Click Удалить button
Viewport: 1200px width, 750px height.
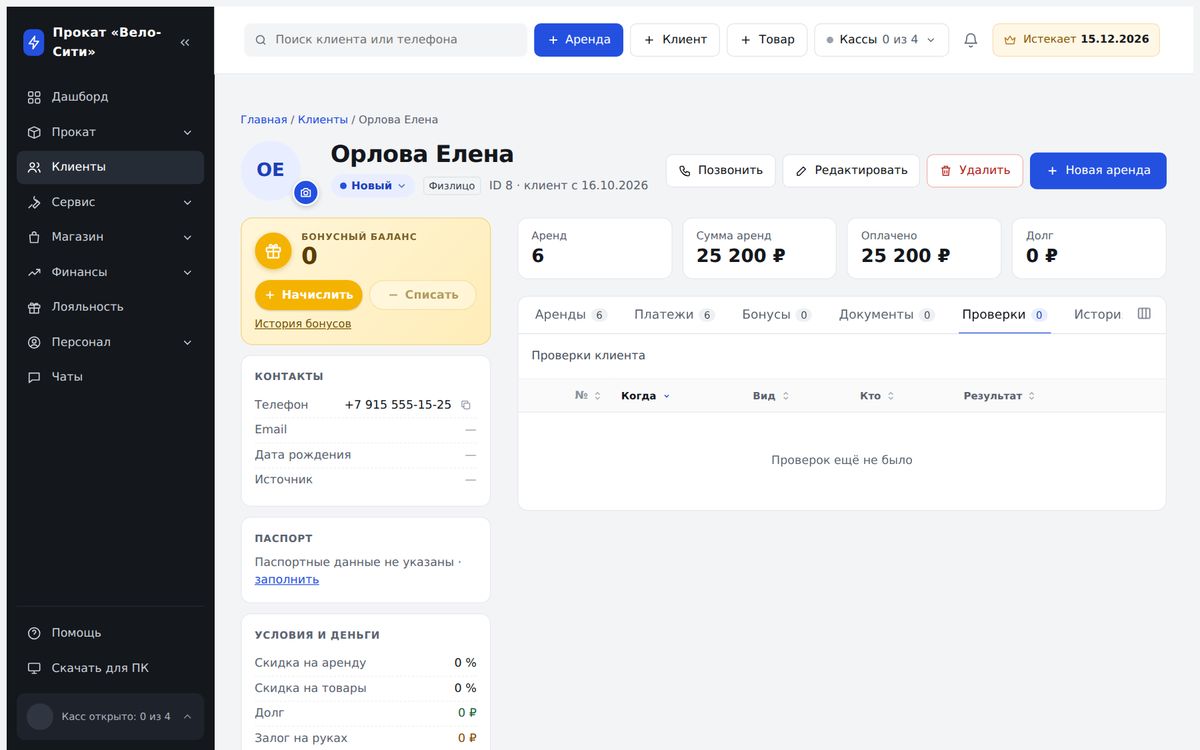[x=975, y=170]
